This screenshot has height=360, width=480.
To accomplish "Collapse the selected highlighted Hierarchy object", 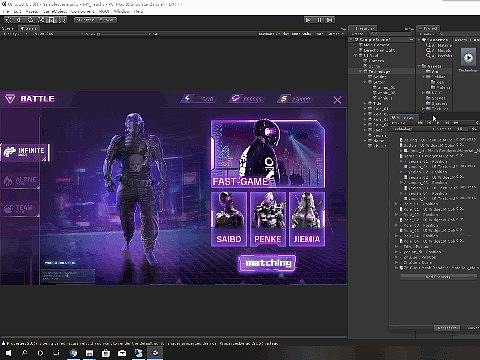I will (361, 71).
